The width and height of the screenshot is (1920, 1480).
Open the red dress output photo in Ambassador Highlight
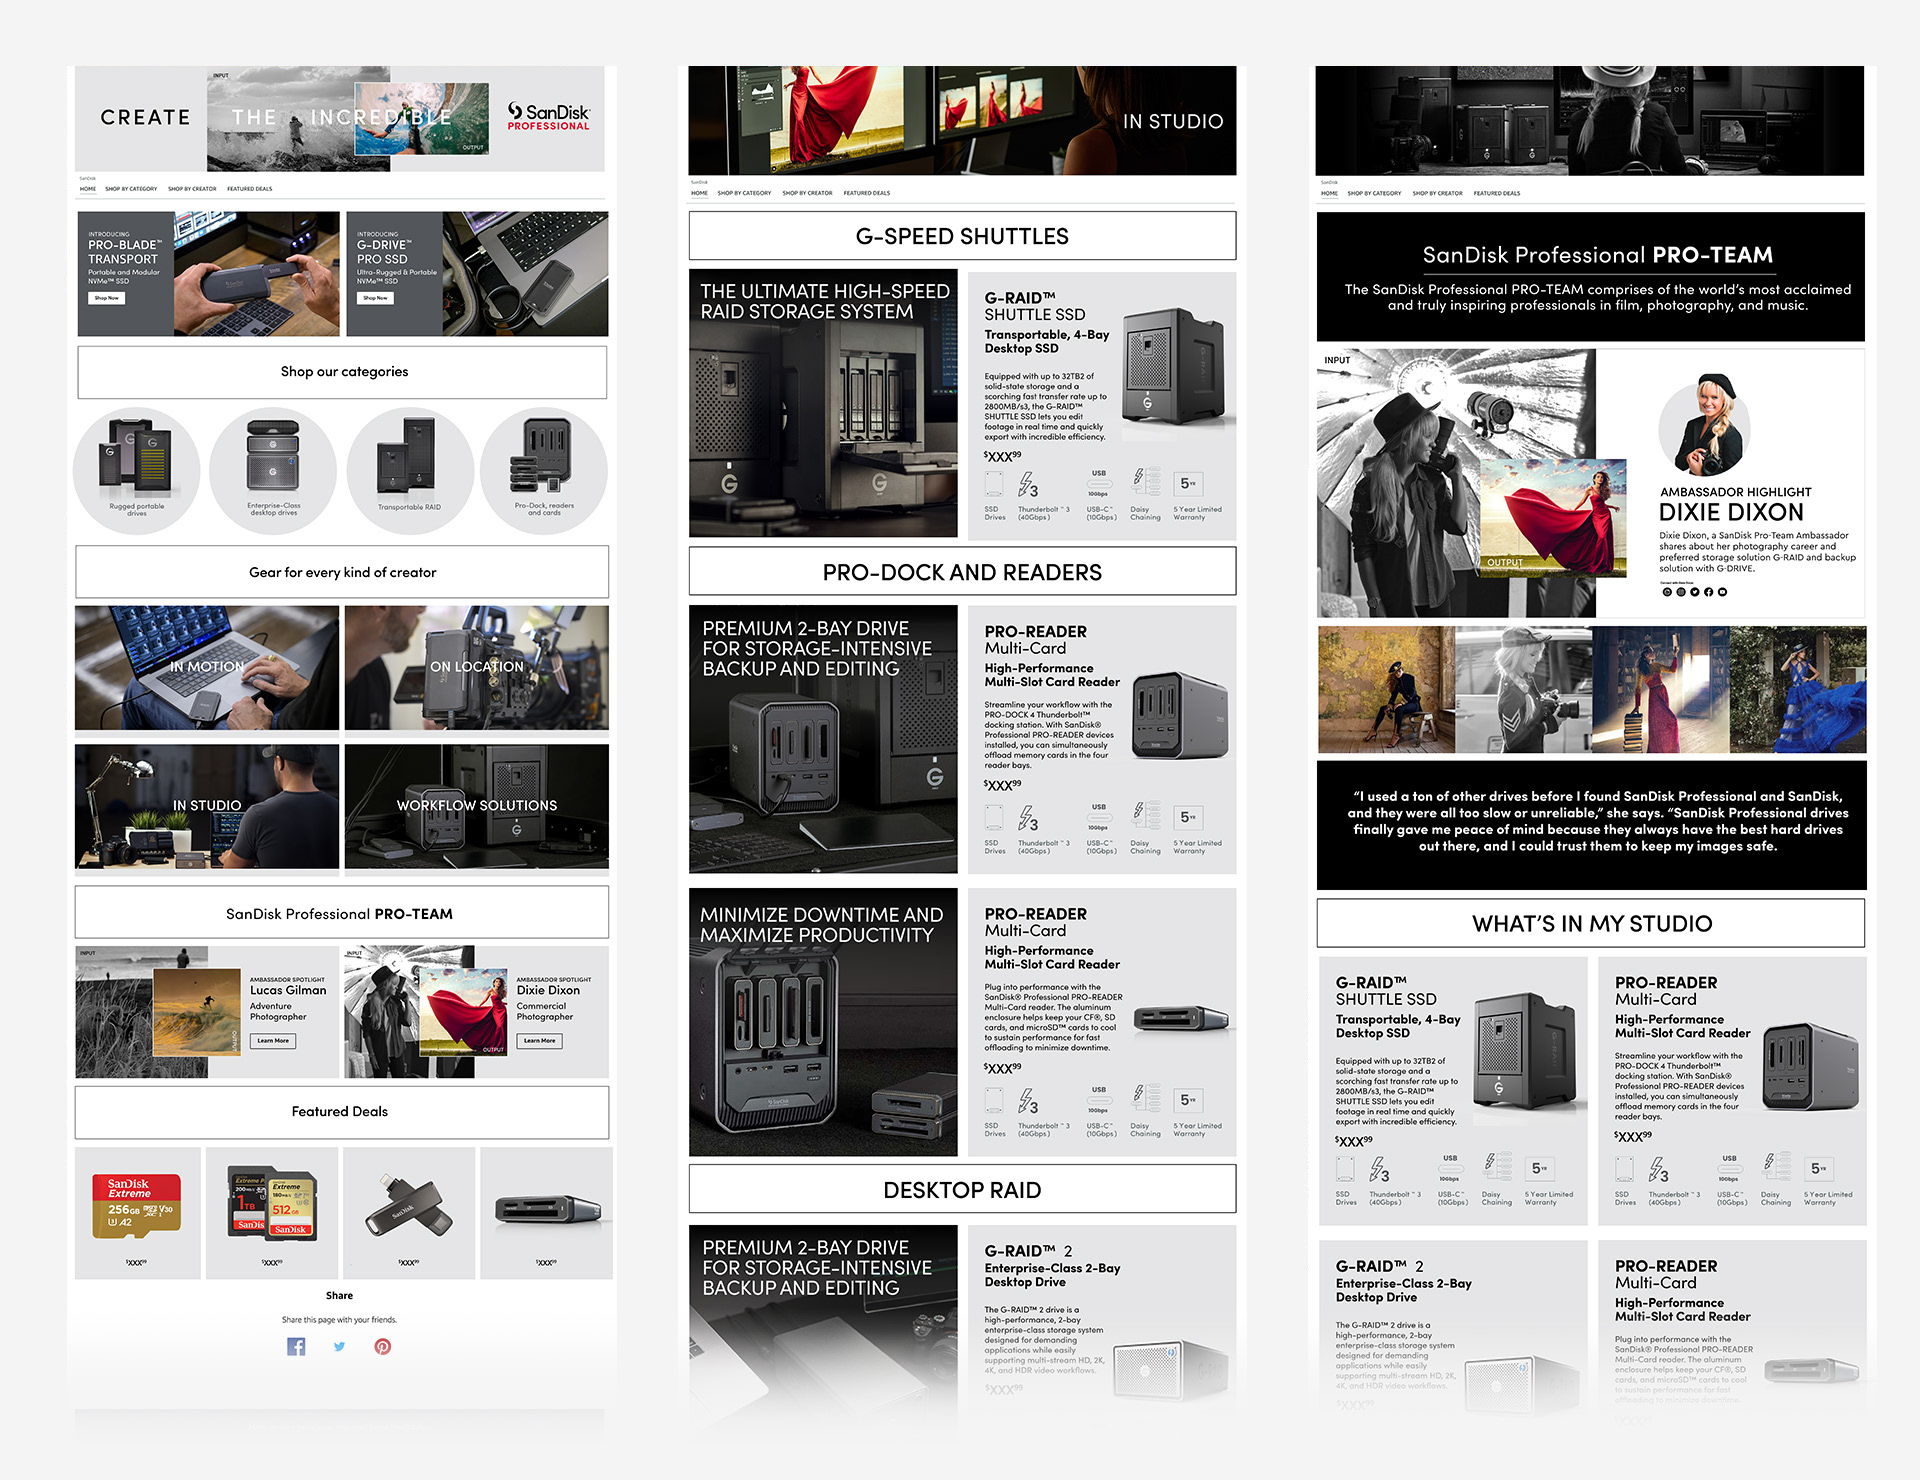1553,517
